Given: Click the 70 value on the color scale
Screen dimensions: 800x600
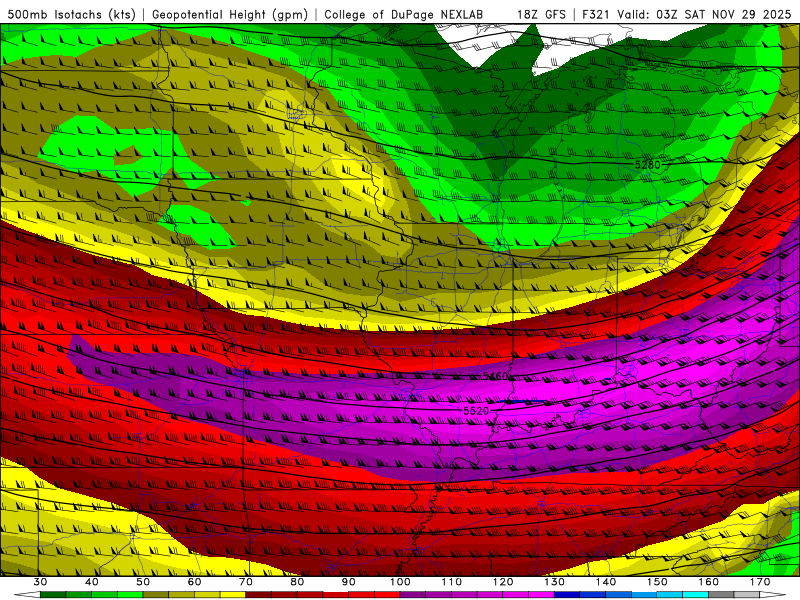Looking at the screenshot, I should 246,582.
